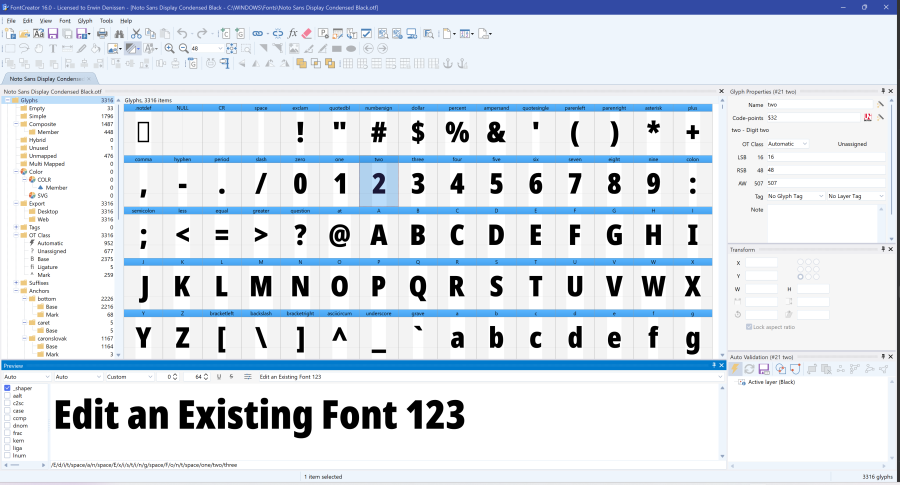This screenshot has width=900, height=485.
Task: Increase the preview font size 64 stepper
Action: 206,375
